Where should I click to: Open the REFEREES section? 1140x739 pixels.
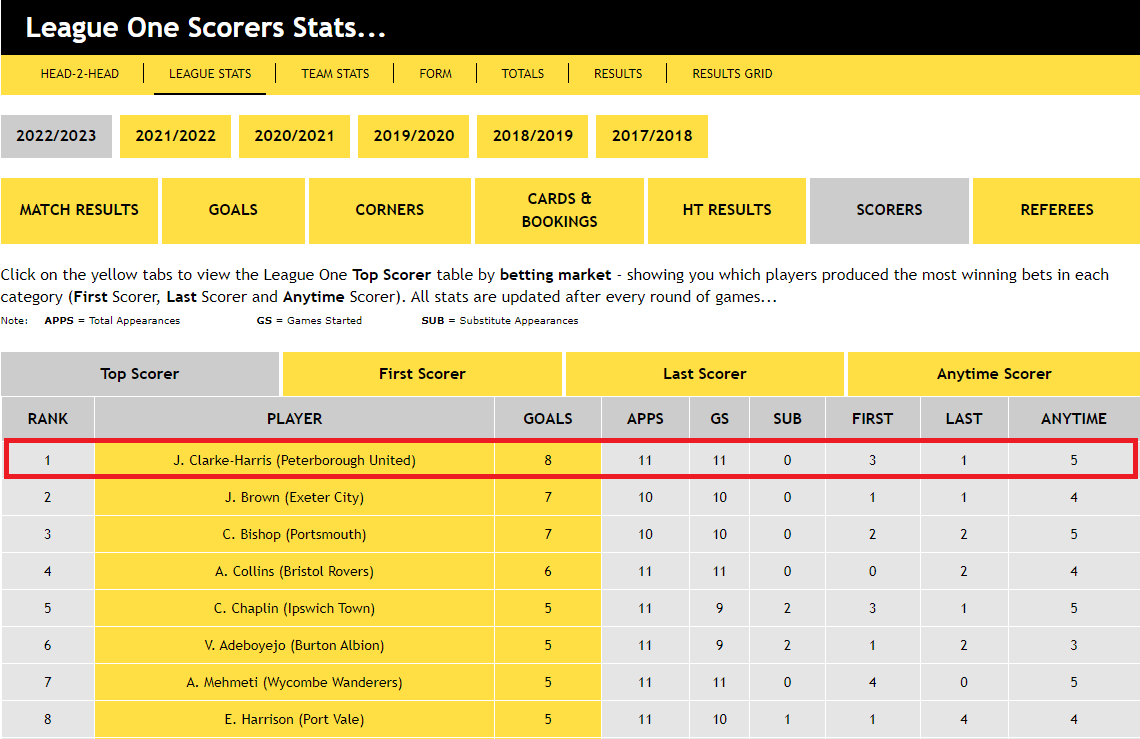pyautogui.click(x=1056, y=210)
